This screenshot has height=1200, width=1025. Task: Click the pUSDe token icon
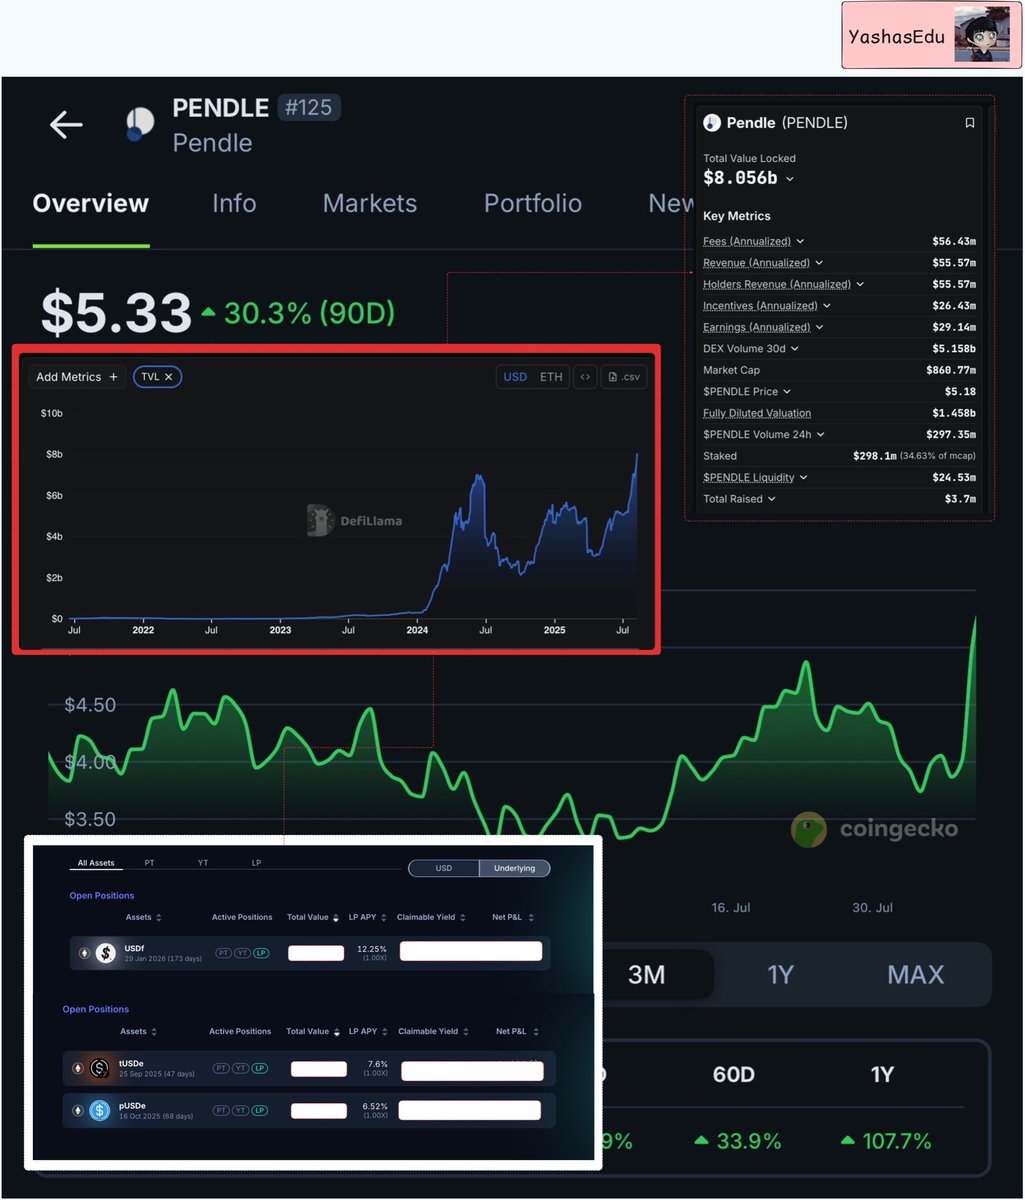[99, 1110]
